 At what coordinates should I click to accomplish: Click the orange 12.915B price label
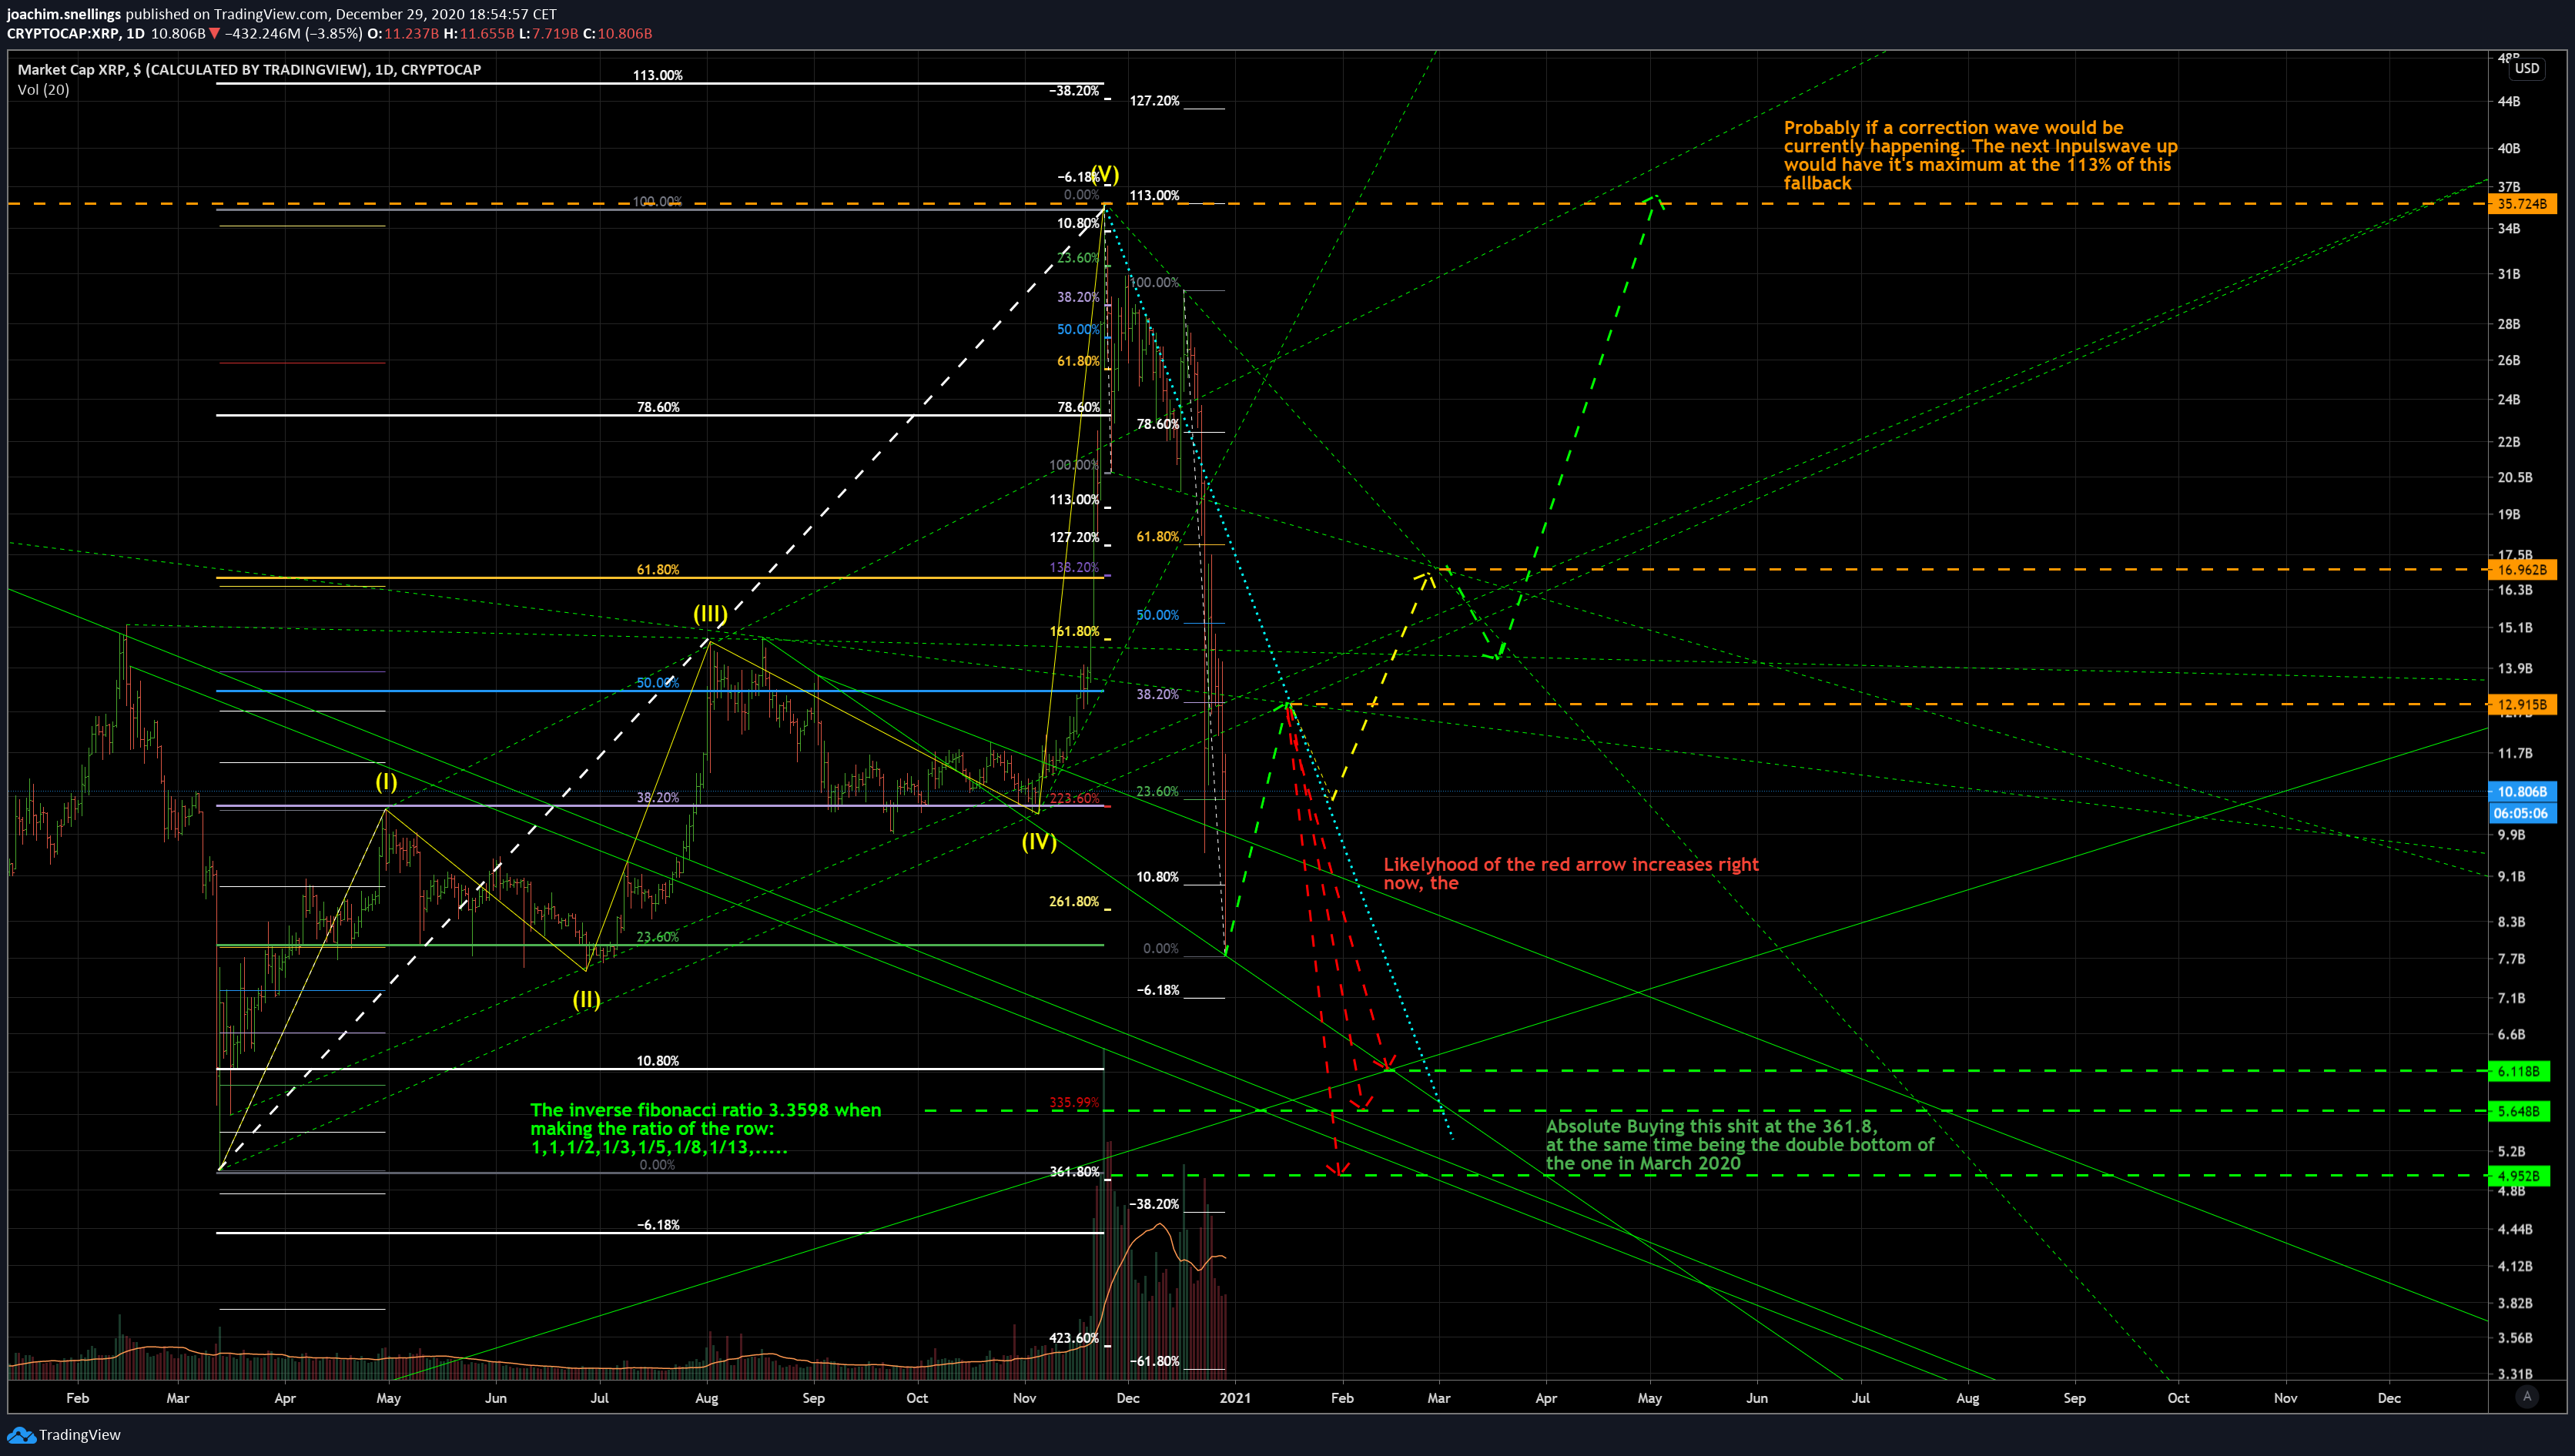pyautogui.click(x=2521, y=705)
